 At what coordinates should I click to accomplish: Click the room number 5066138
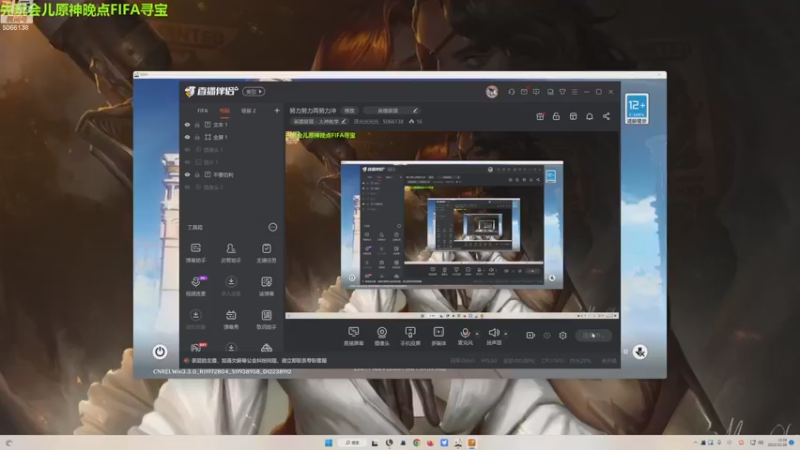point(393,122)
